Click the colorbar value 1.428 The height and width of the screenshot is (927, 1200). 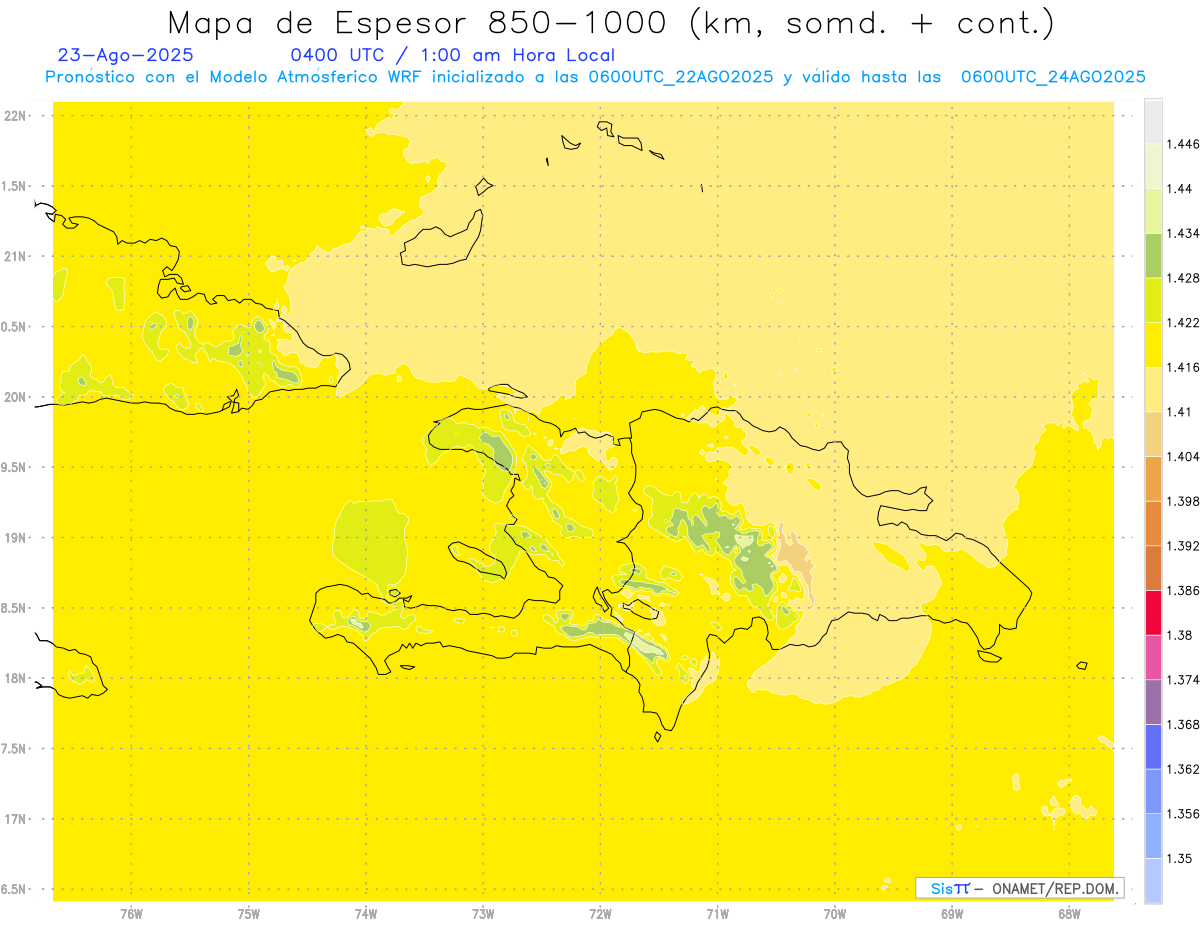pos(1183,278)
